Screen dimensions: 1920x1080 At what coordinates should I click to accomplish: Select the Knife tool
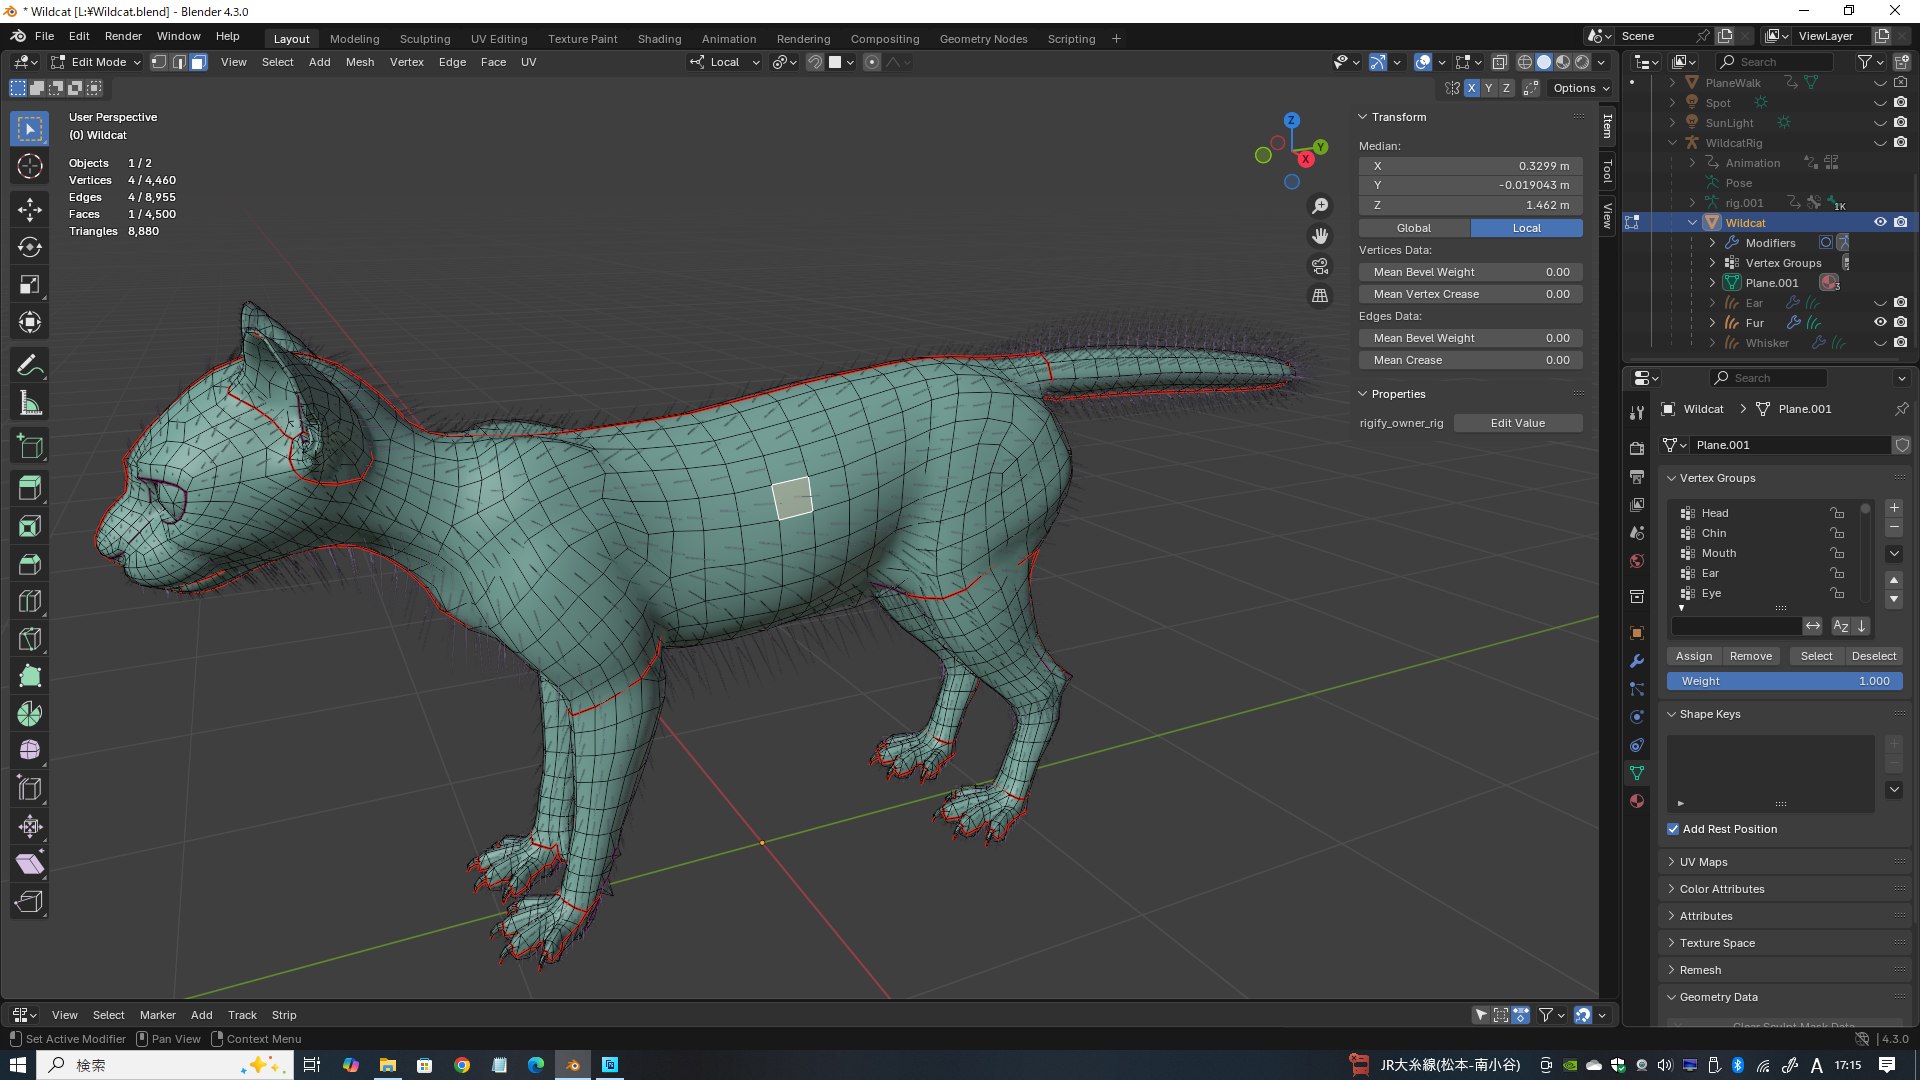[x=30, y=639]
